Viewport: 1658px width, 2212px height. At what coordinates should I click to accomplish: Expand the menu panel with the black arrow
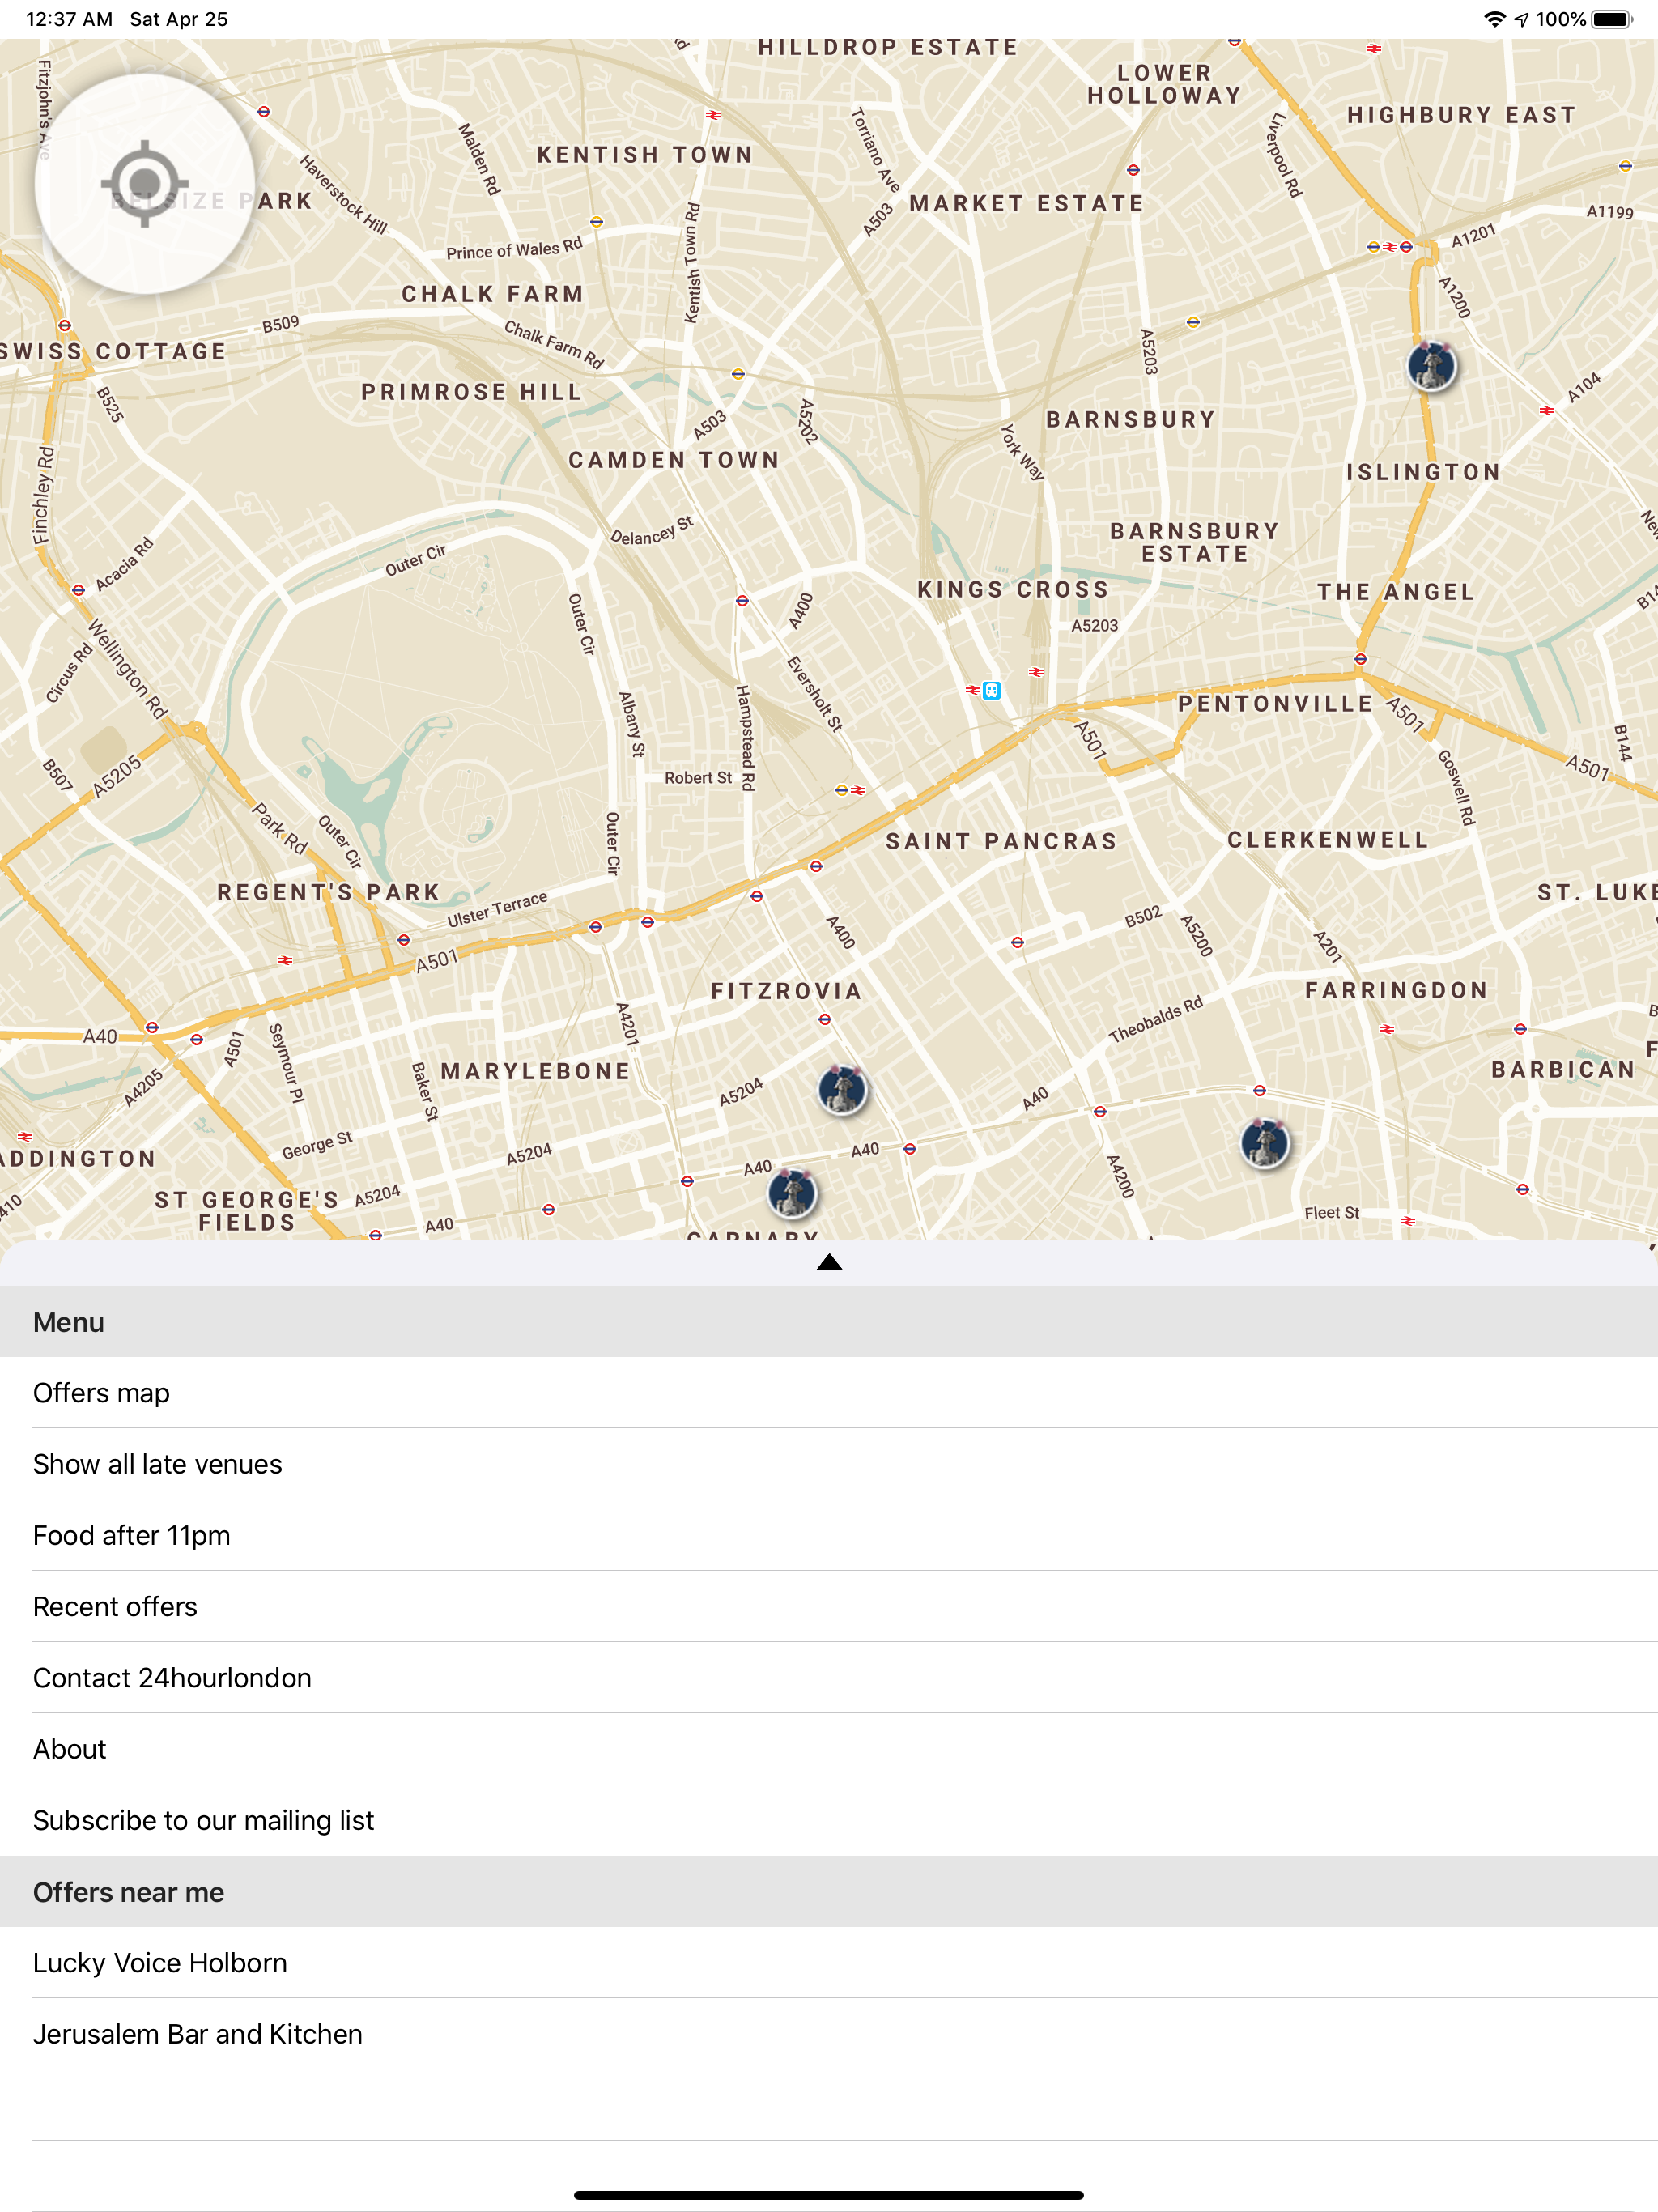[x=829, y=1263]
